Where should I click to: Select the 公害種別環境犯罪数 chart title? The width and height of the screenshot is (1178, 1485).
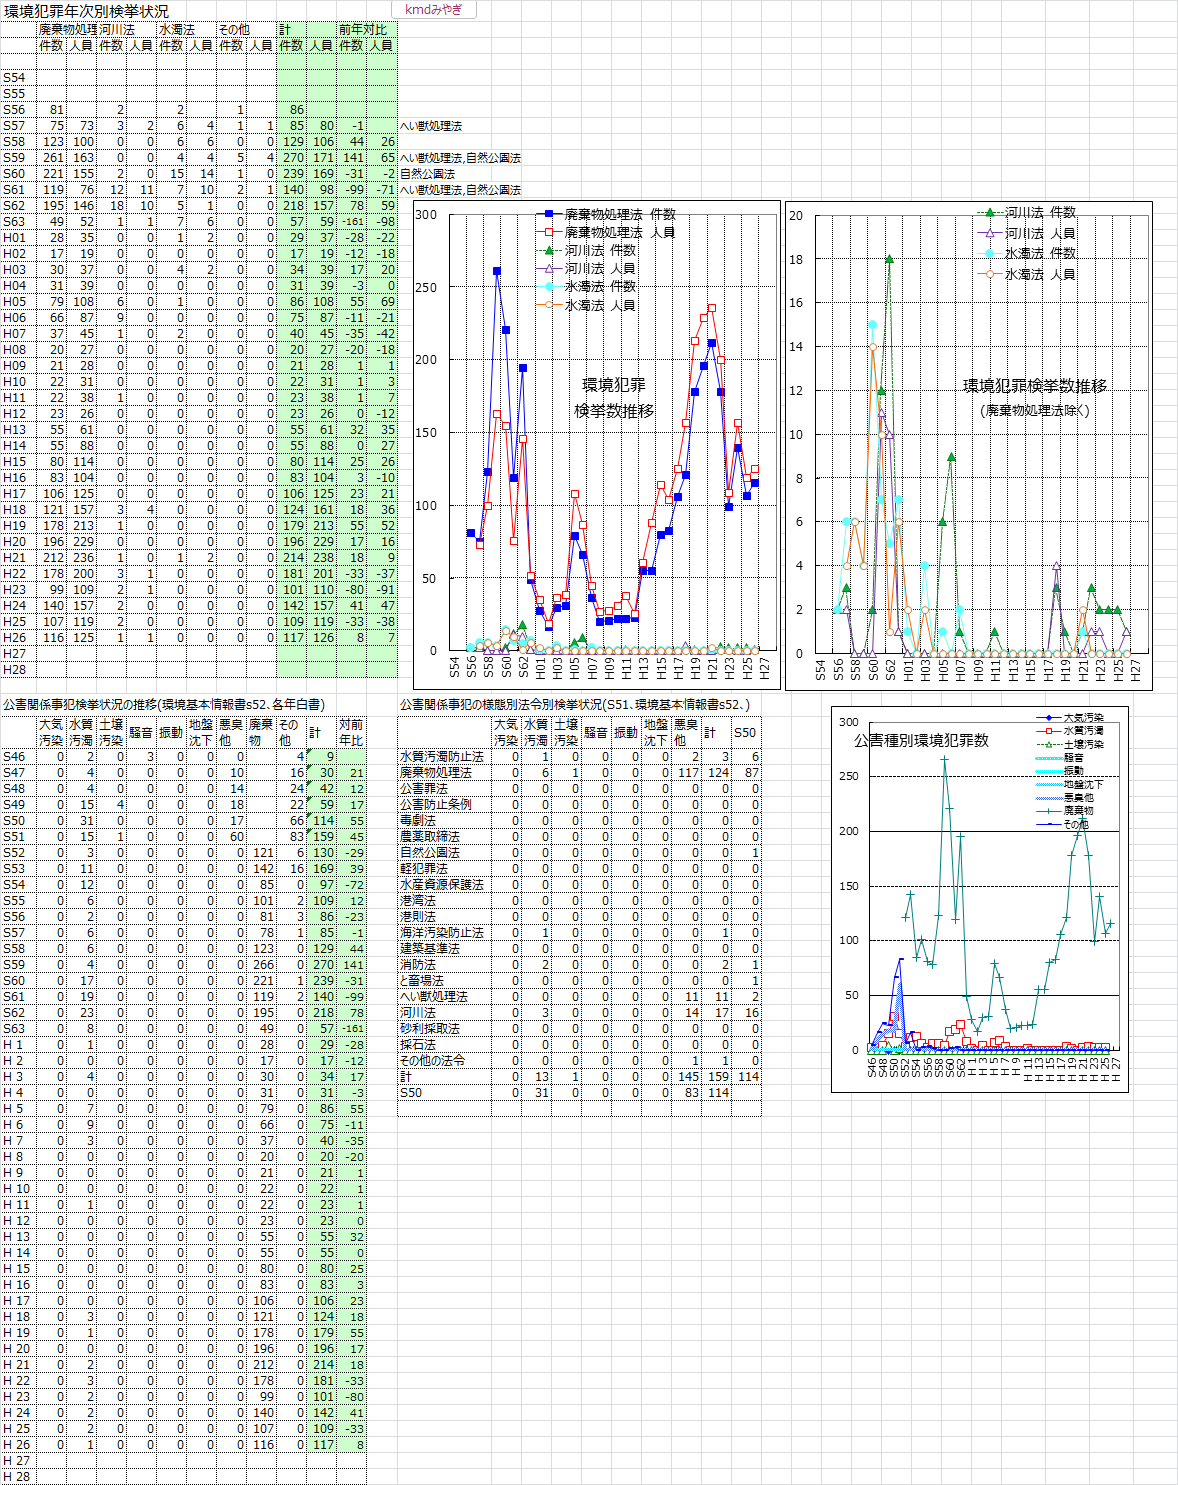coord(921,741)
